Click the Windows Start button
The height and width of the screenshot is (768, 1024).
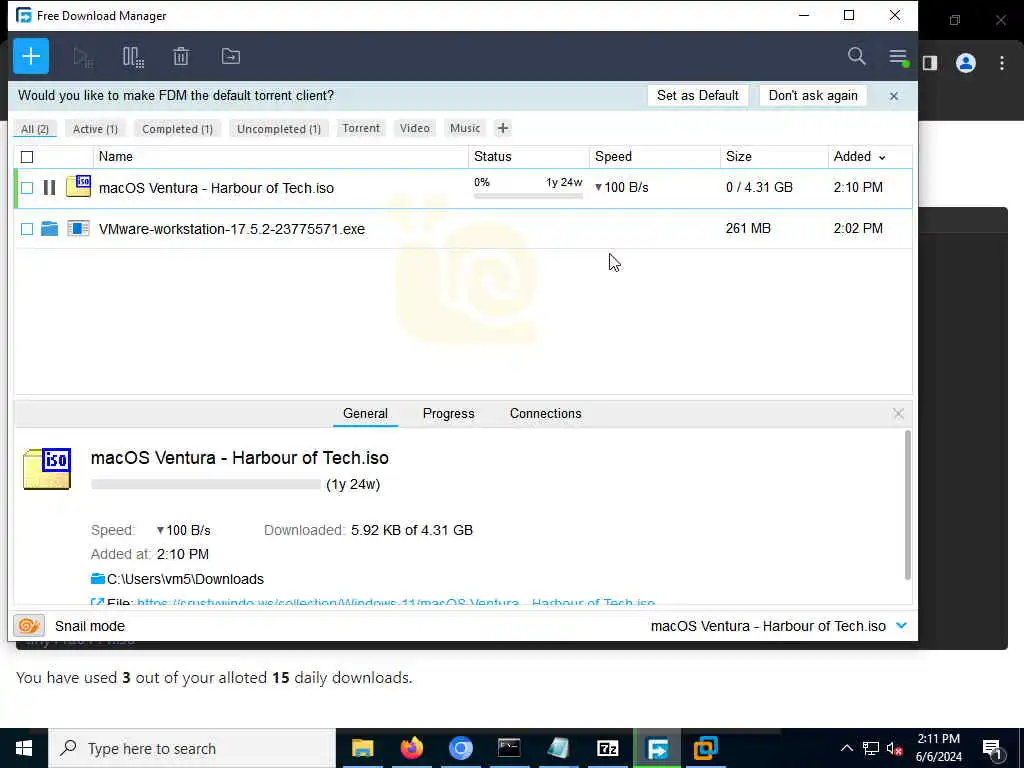[x=24, y=748]
